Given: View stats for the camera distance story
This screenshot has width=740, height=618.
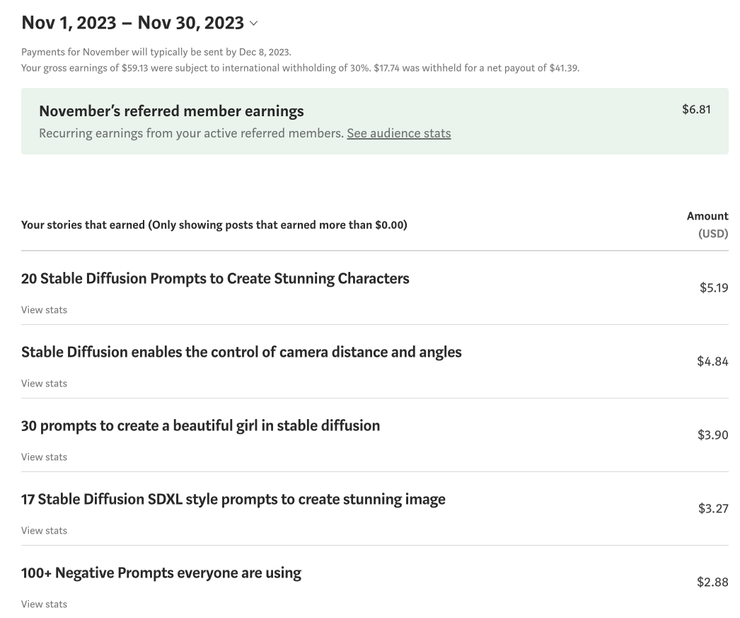Looking at the screenshot, I should click(44, 383).
